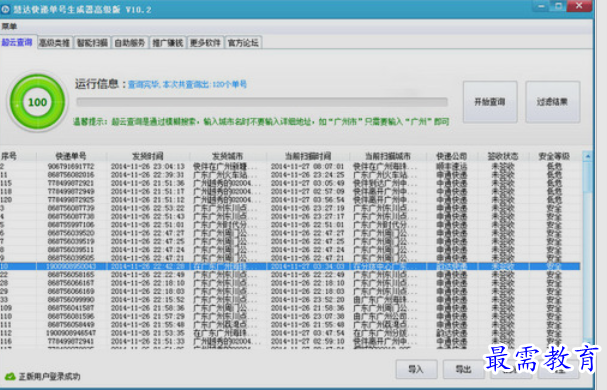This screenshot has height=390, width=607.
Task: Select the row with sequence number 111
Action: point(290,325)
